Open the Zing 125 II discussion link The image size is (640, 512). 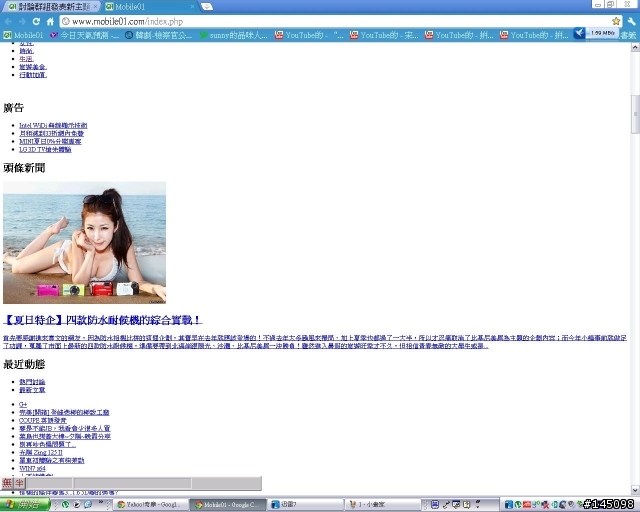tap(41, 452)
